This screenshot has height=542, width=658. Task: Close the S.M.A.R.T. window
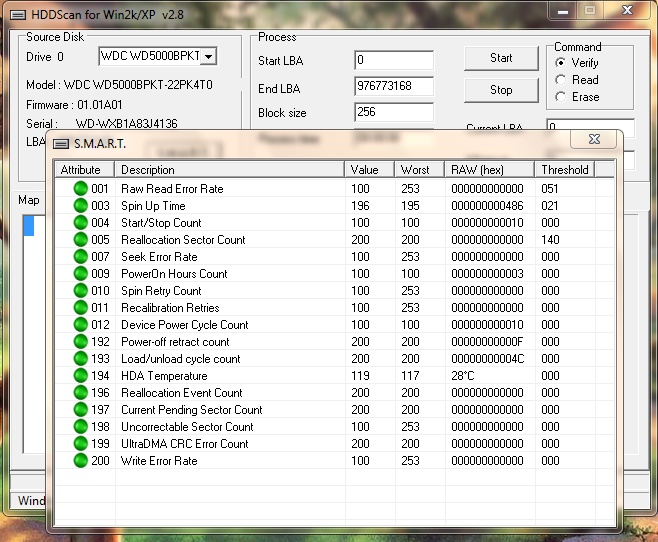tap(594, 139)
